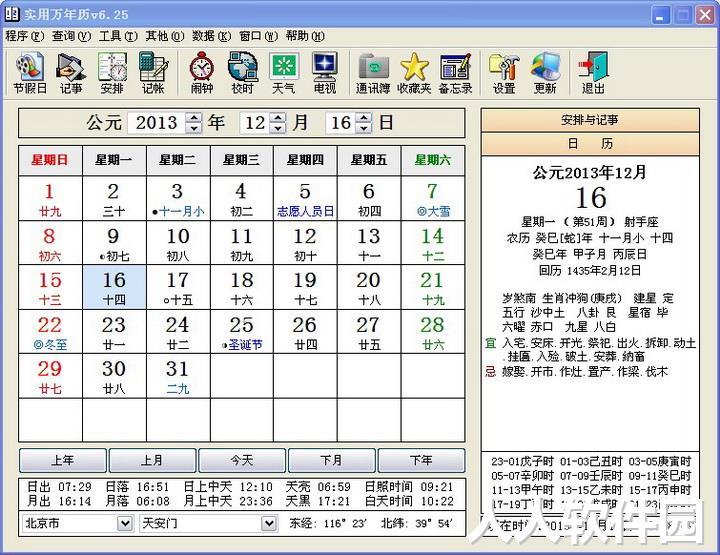Open the 设置 settings tool
The width and height of the screenshot is (720, 555).
tap(504, 73)
